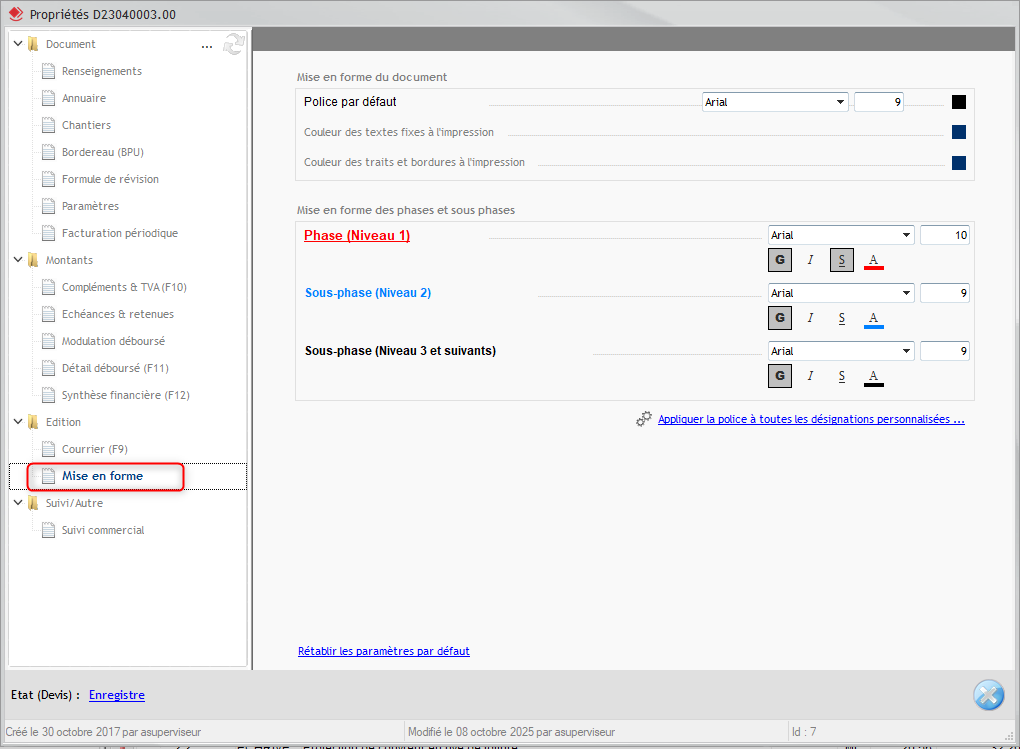Click the Rétablir les paramètres par défaut link
The image size is (1020, 749).
(383, 651)
